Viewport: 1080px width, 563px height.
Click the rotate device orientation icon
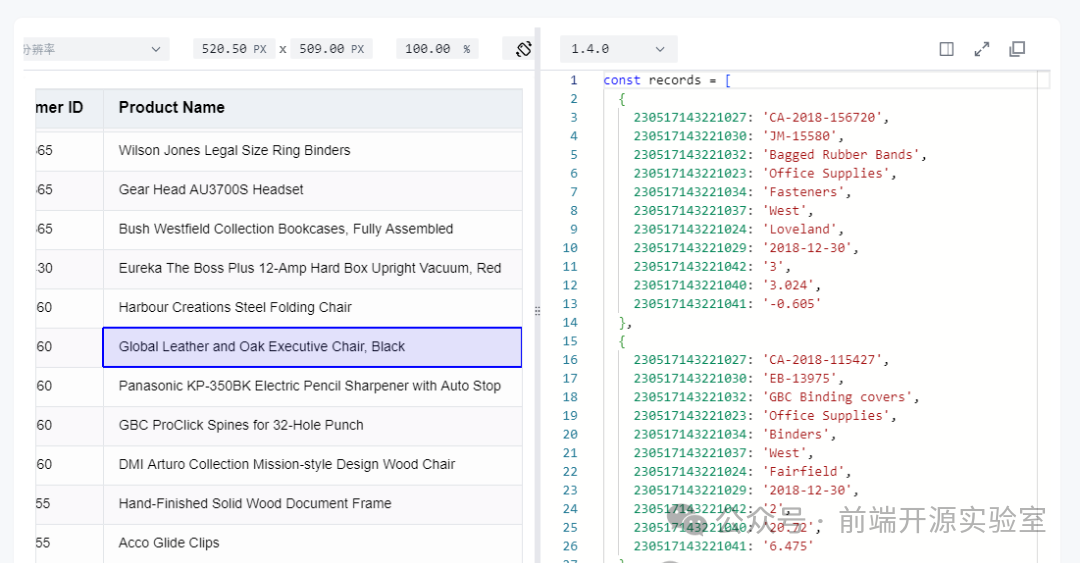[523, 49]
